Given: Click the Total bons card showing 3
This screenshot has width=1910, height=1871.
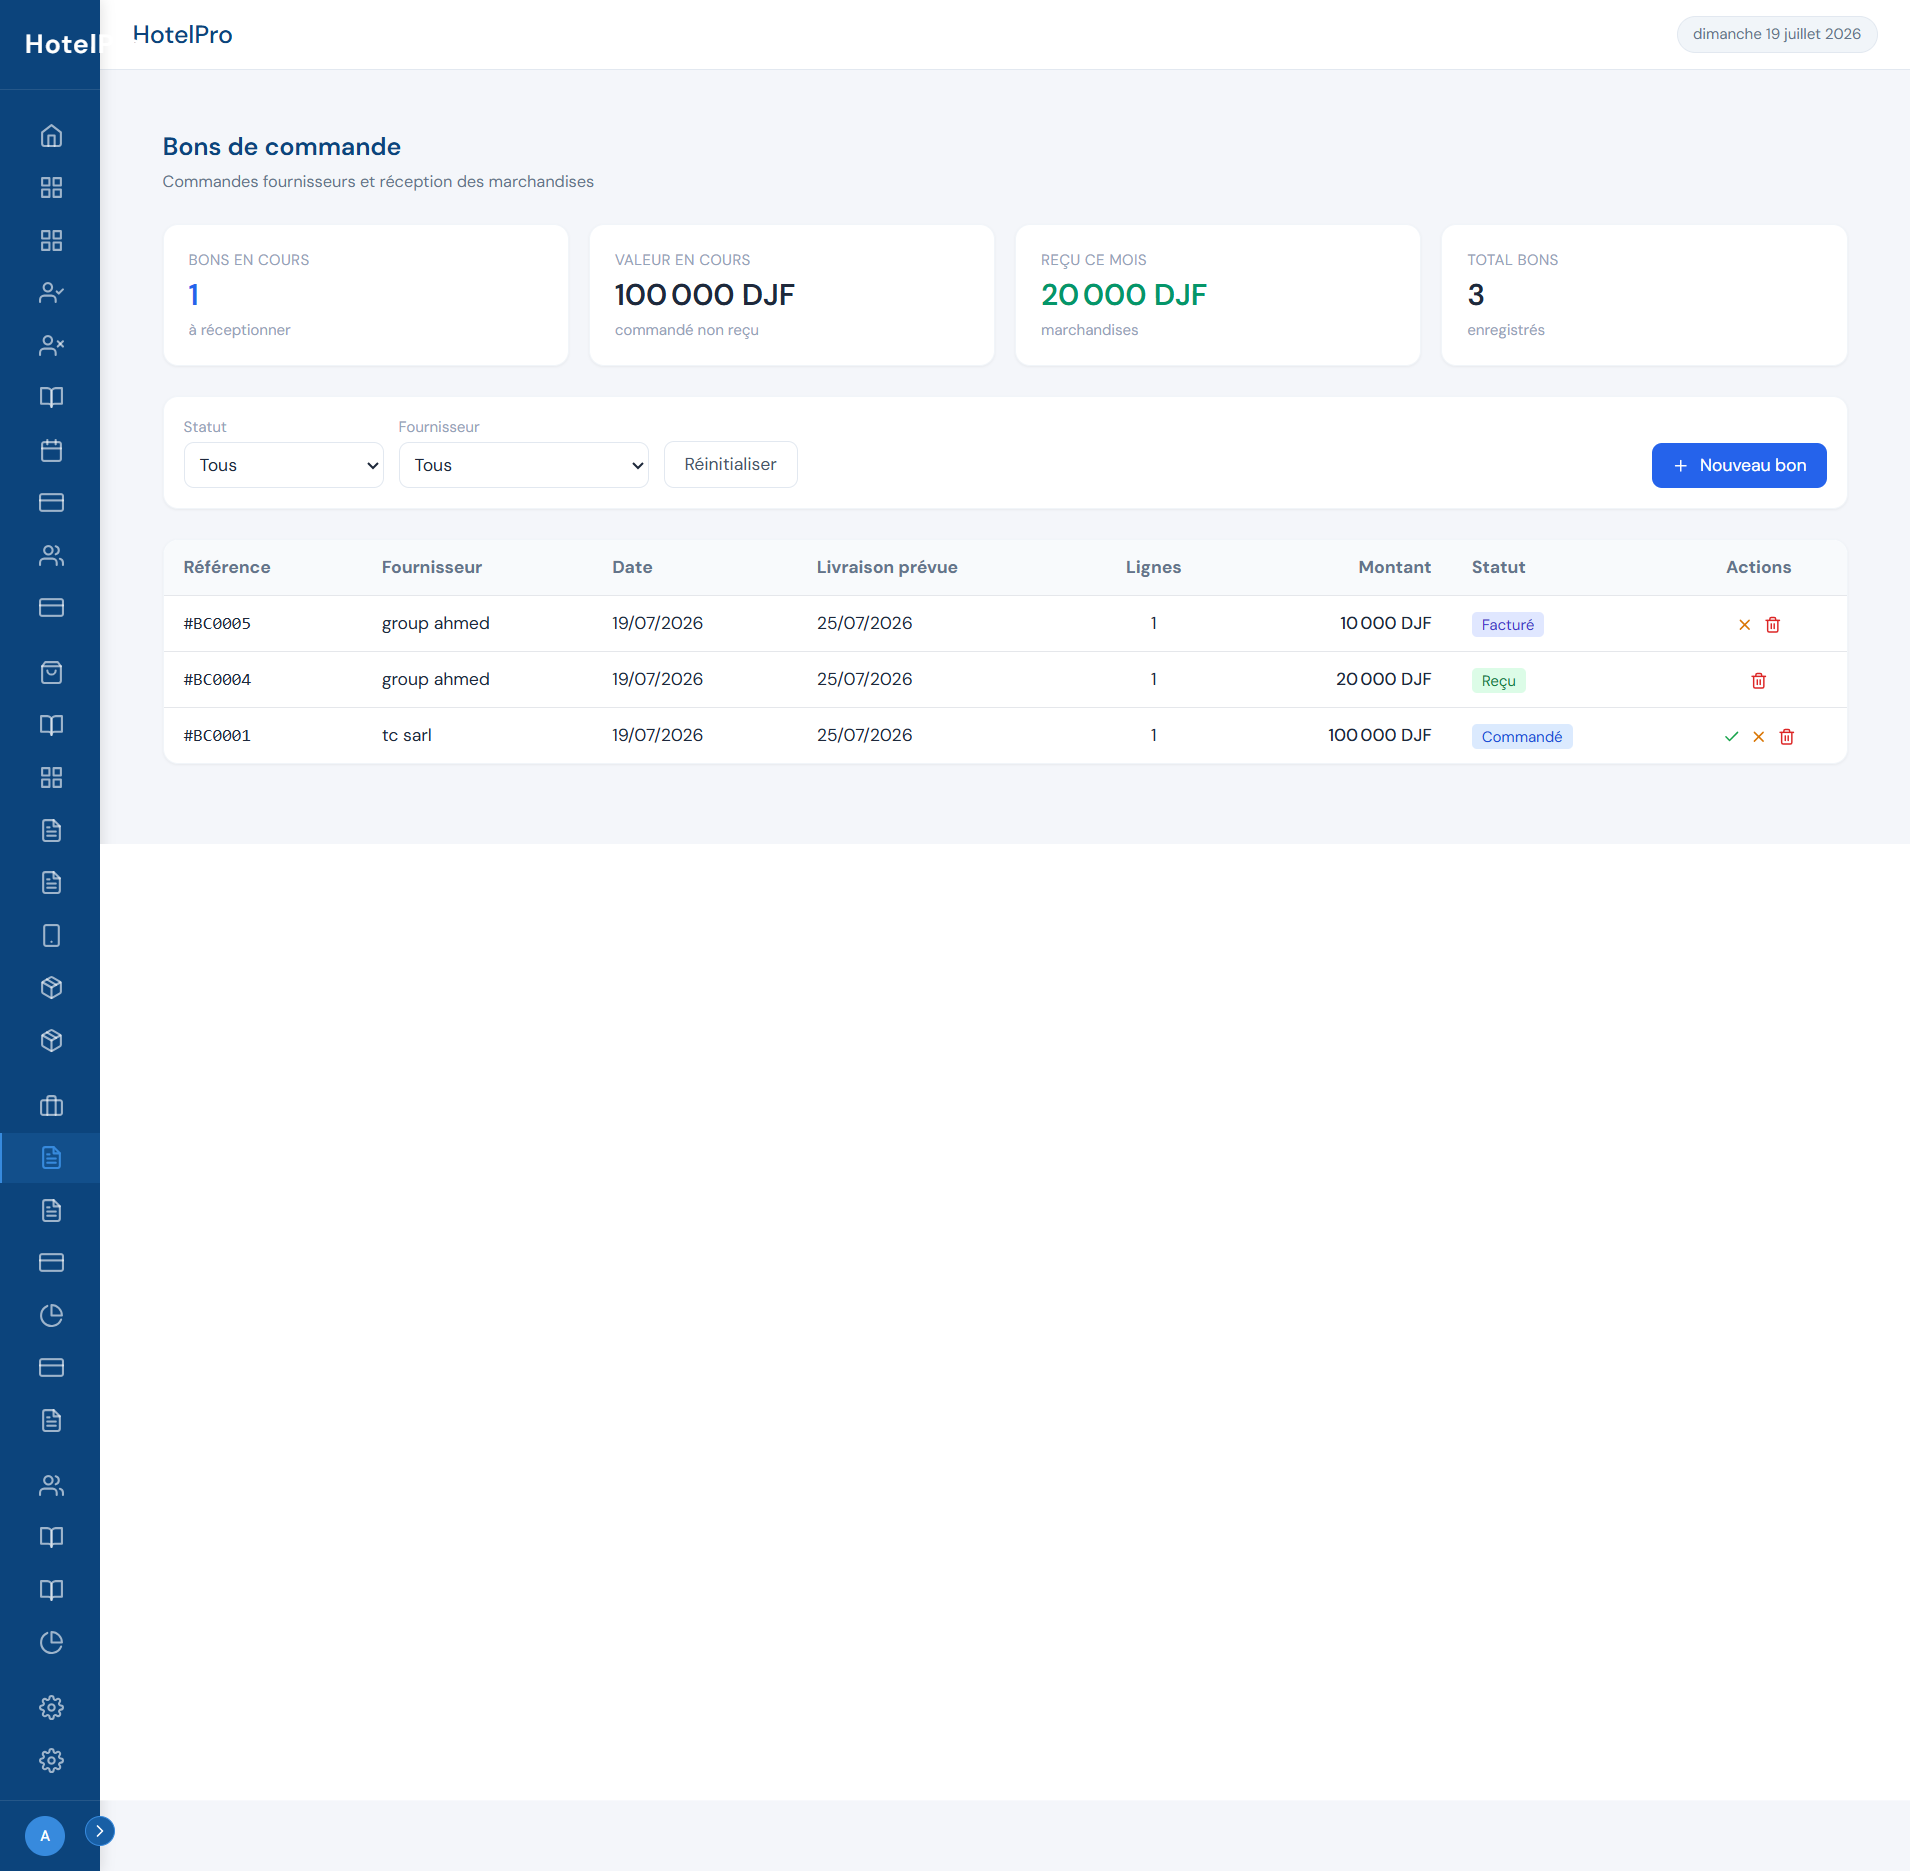Looking at the screenshot, I should 1644,295.
